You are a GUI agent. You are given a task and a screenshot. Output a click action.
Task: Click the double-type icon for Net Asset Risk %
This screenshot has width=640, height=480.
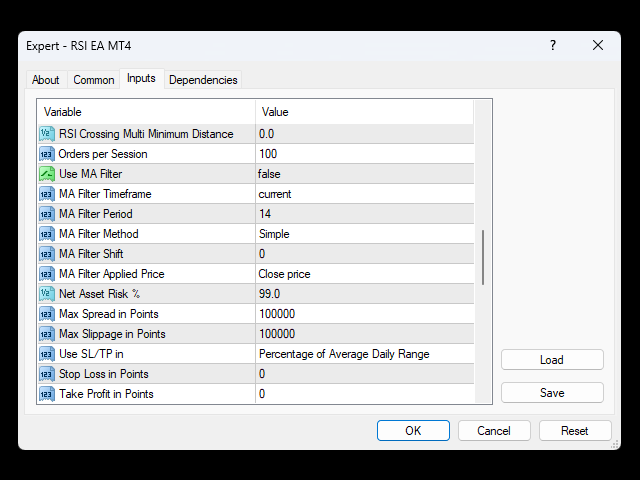[47, 294]
